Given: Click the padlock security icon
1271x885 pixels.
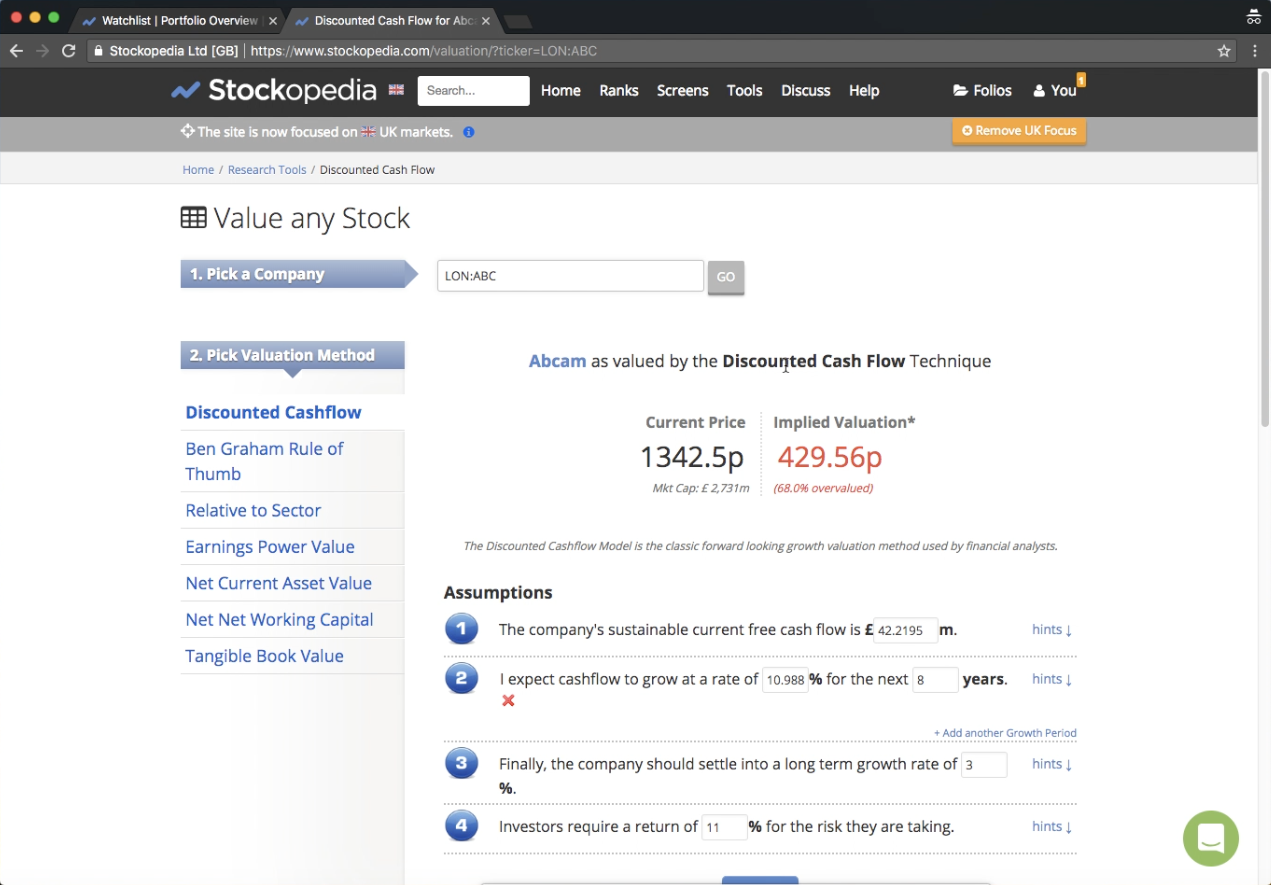Looking at the screenshot, I should (x=97, y=51).
